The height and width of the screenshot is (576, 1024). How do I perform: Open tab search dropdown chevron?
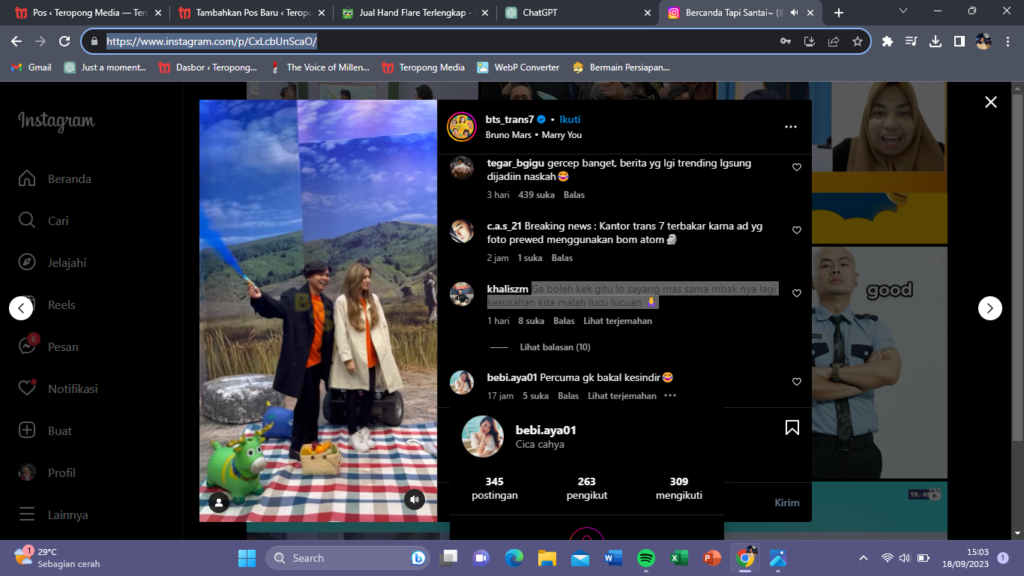coord(903,11)
